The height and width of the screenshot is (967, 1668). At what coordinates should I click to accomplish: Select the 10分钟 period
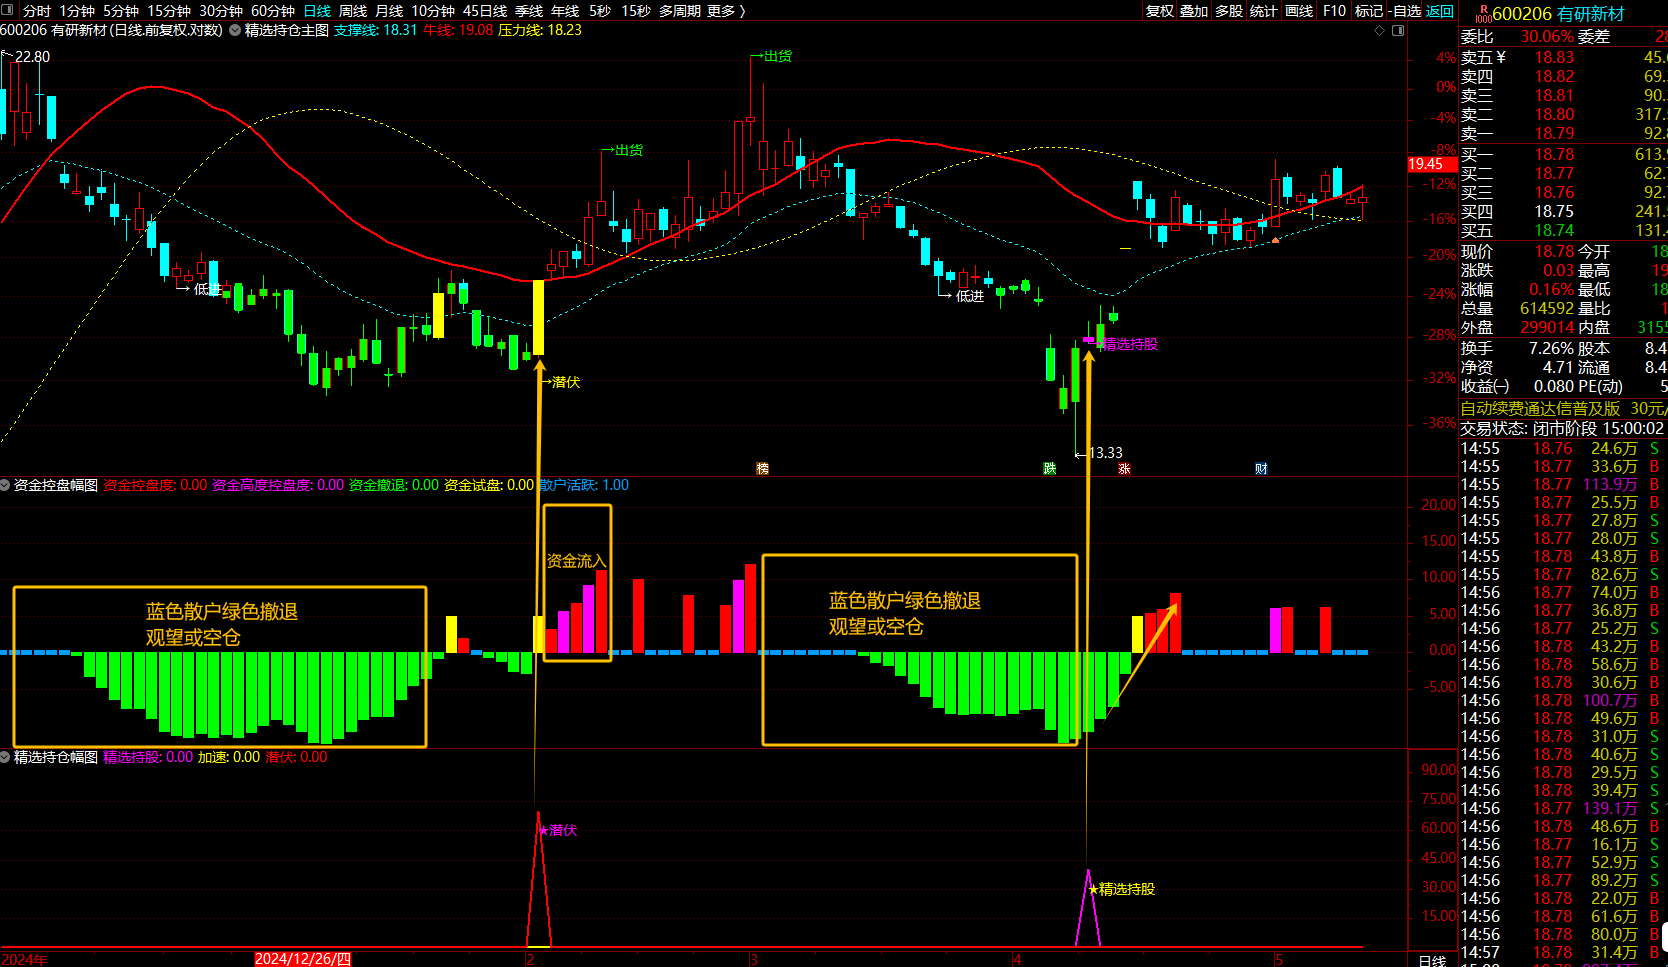coord(433,11)
